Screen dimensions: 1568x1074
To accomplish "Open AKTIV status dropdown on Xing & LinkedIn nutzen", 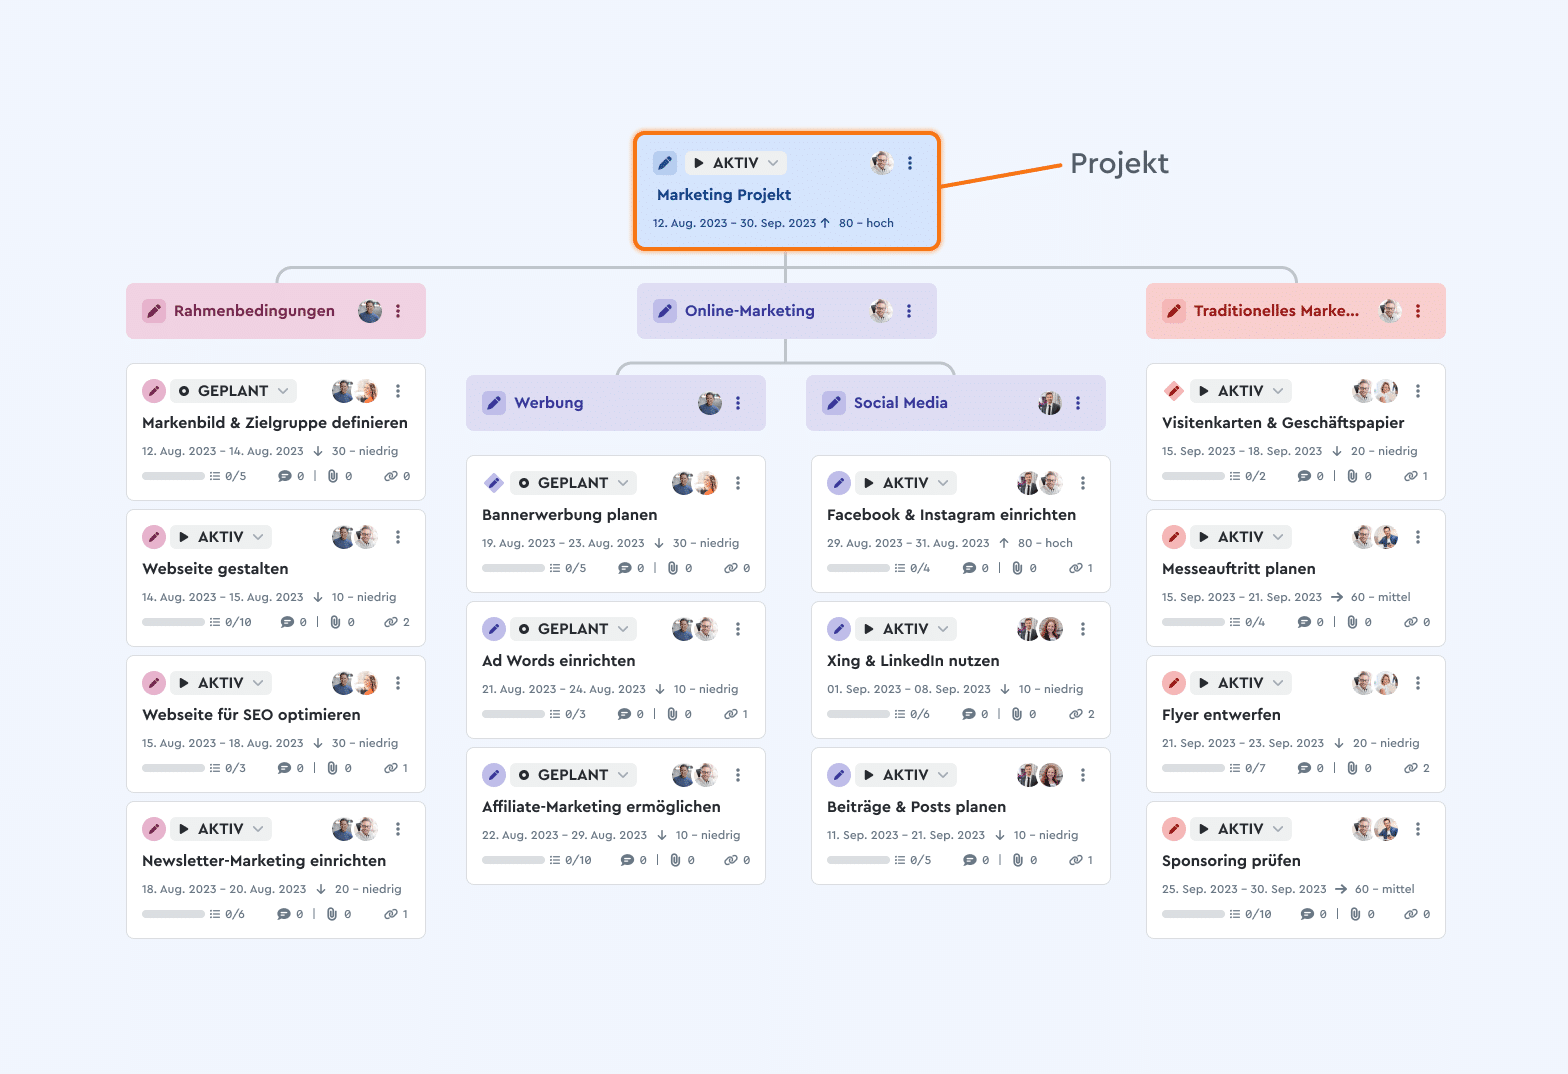I will pyautogui.click(x=906, y=629).
